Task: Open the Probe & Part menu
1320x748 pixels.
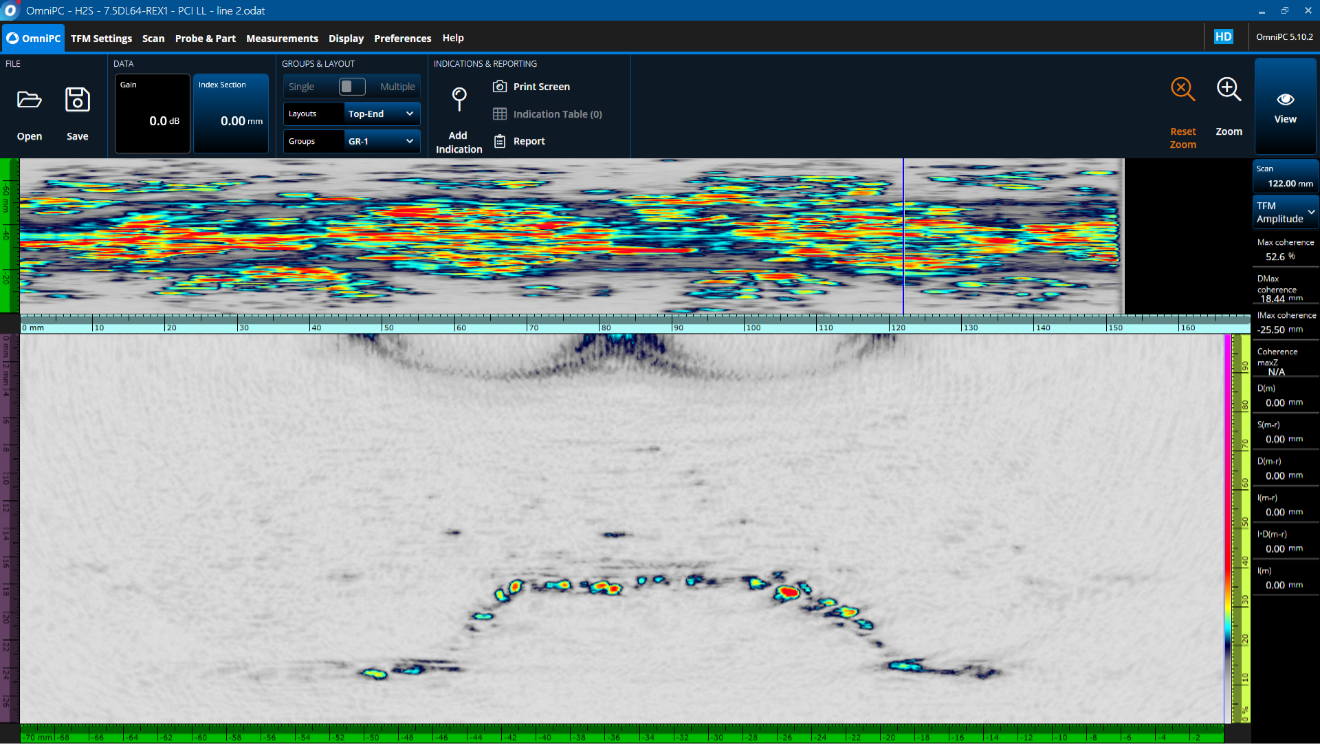Action: 205,38
